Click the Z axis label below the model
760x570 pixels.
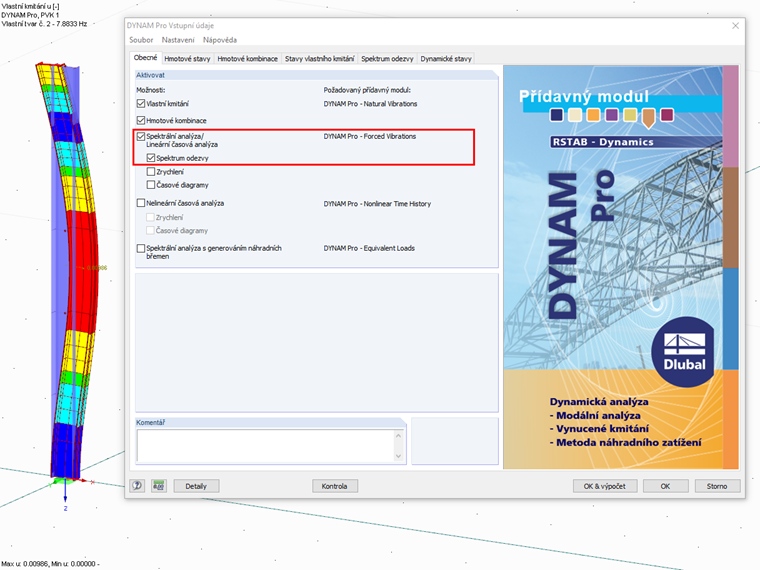(x=65, y=508)
